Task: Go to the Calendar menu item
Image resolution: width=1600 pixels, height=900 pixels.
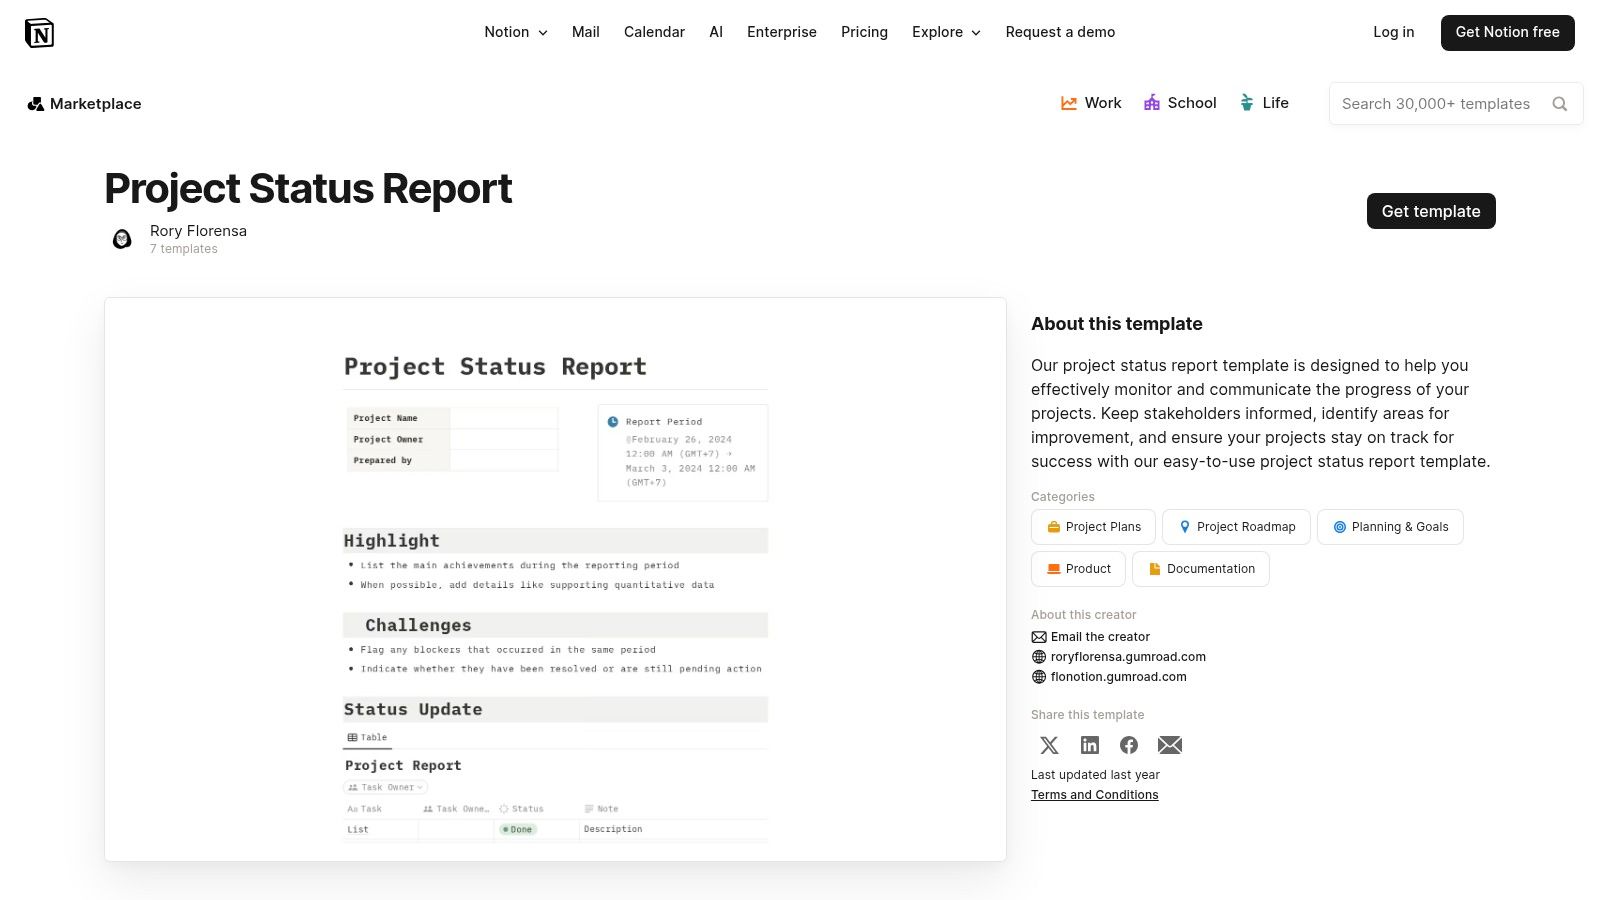Action: pyautogui.click(x=654, y=32)
